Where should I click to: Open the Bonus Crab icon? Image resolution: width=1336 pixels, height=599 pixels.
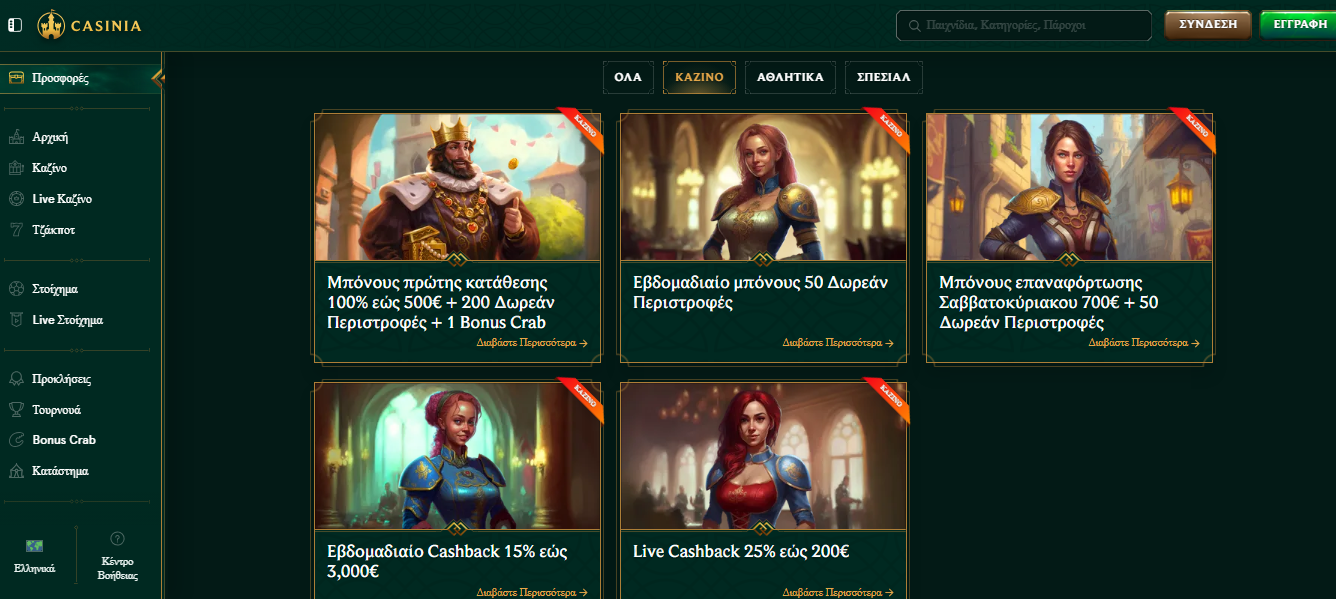point(16,440)
